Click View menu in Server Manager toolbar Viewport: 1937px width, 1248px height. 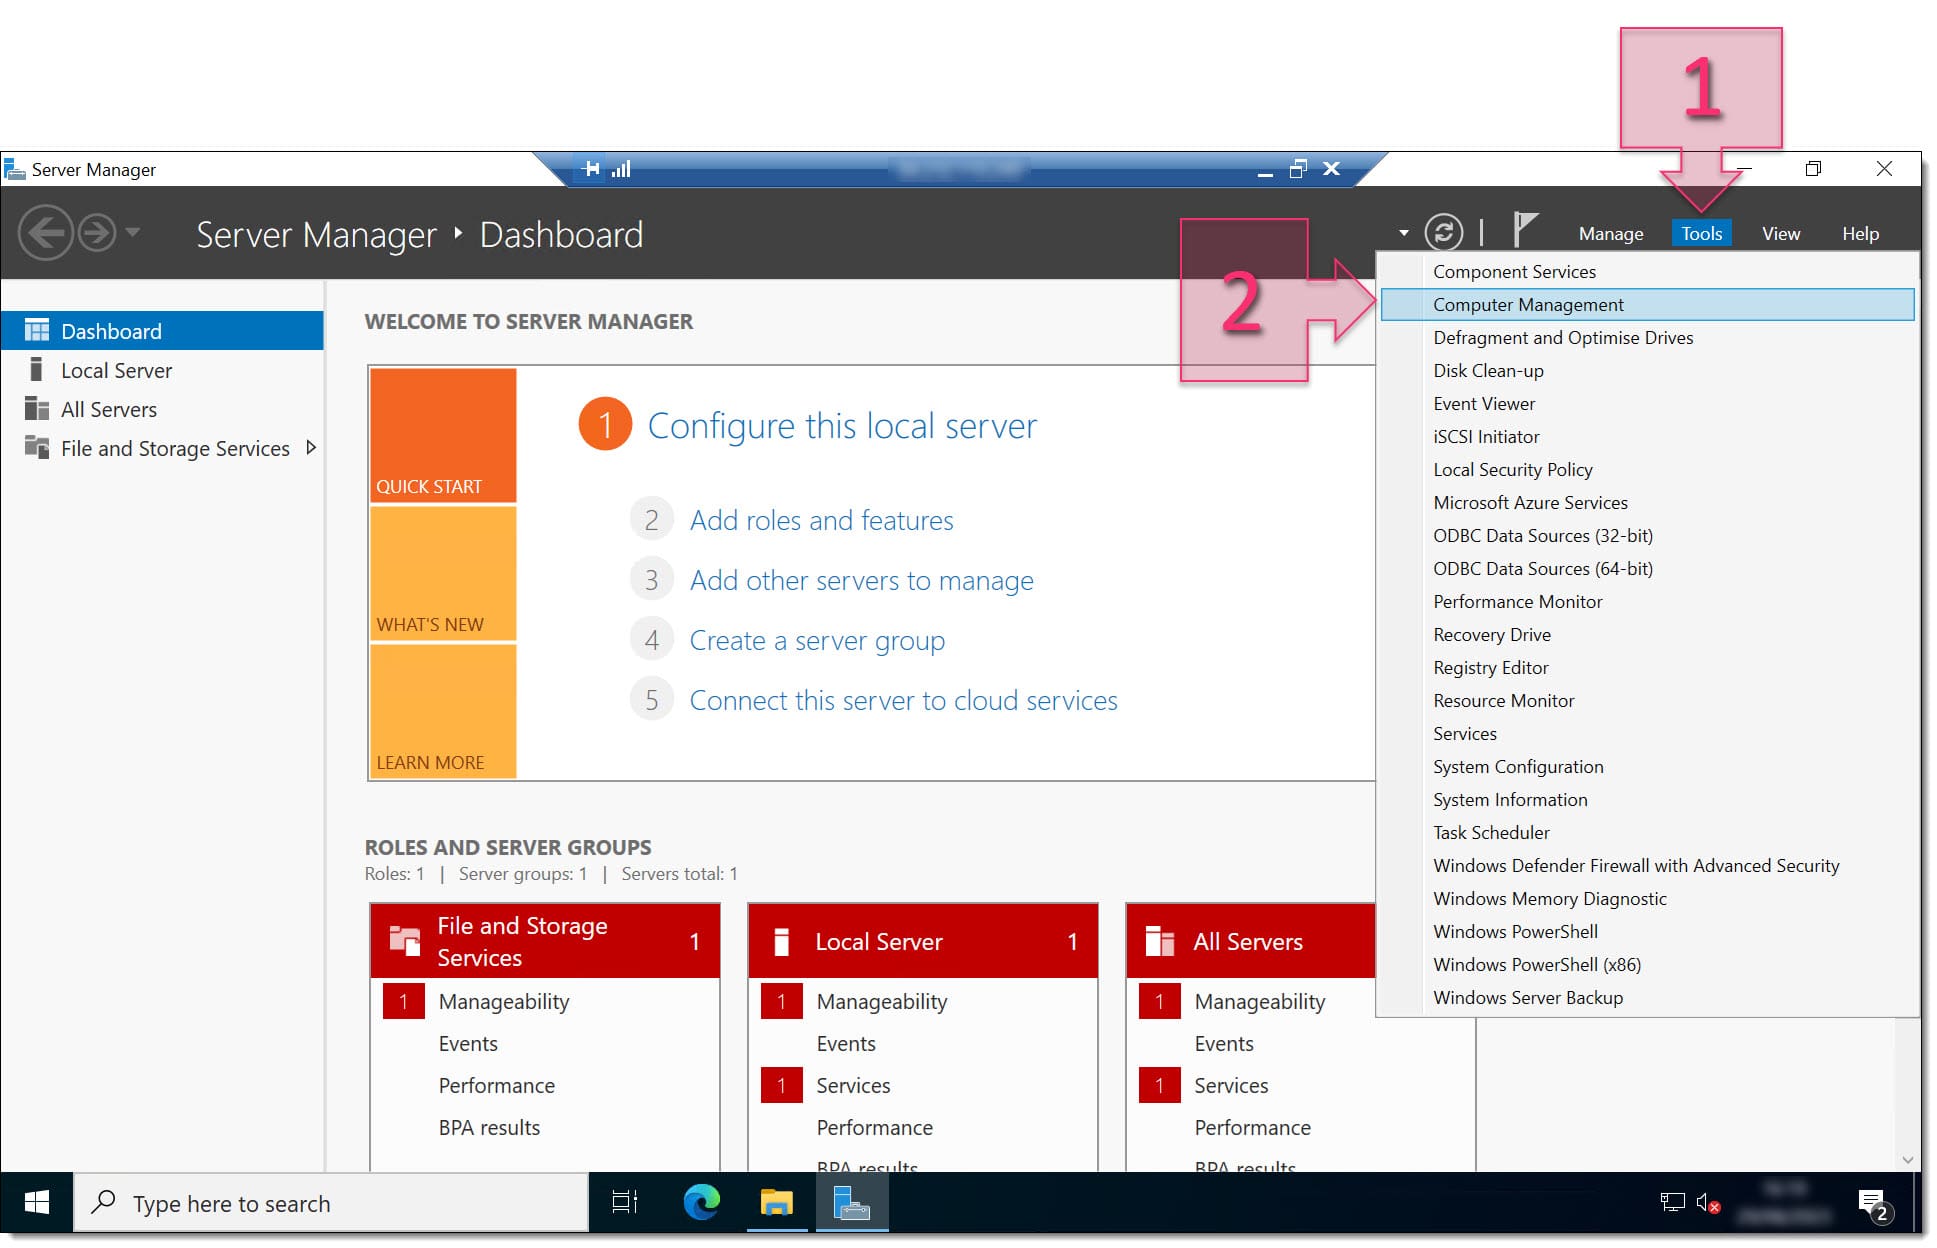click(x=1780, y=233)
